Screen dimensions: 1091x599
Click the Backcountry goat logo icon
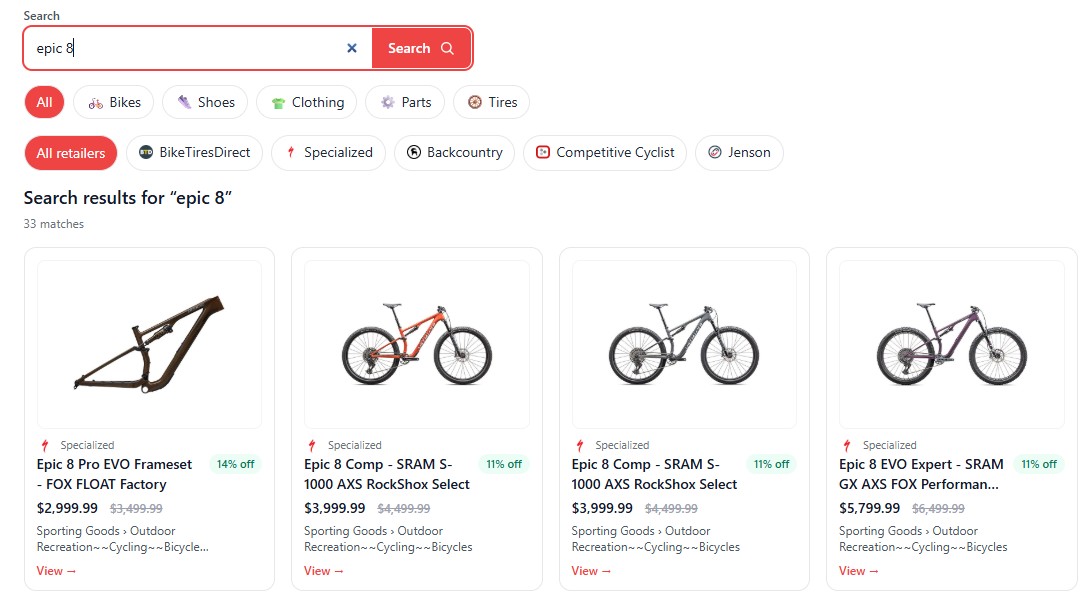414,153
